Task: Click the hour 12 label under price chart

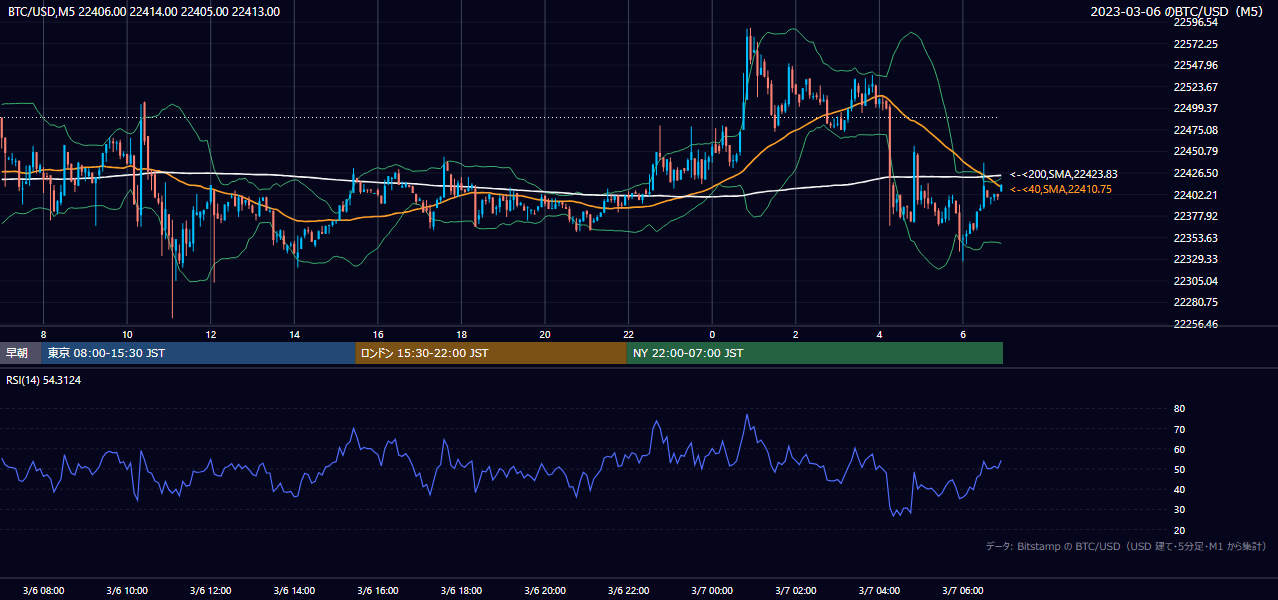Action: coord(210,334)
